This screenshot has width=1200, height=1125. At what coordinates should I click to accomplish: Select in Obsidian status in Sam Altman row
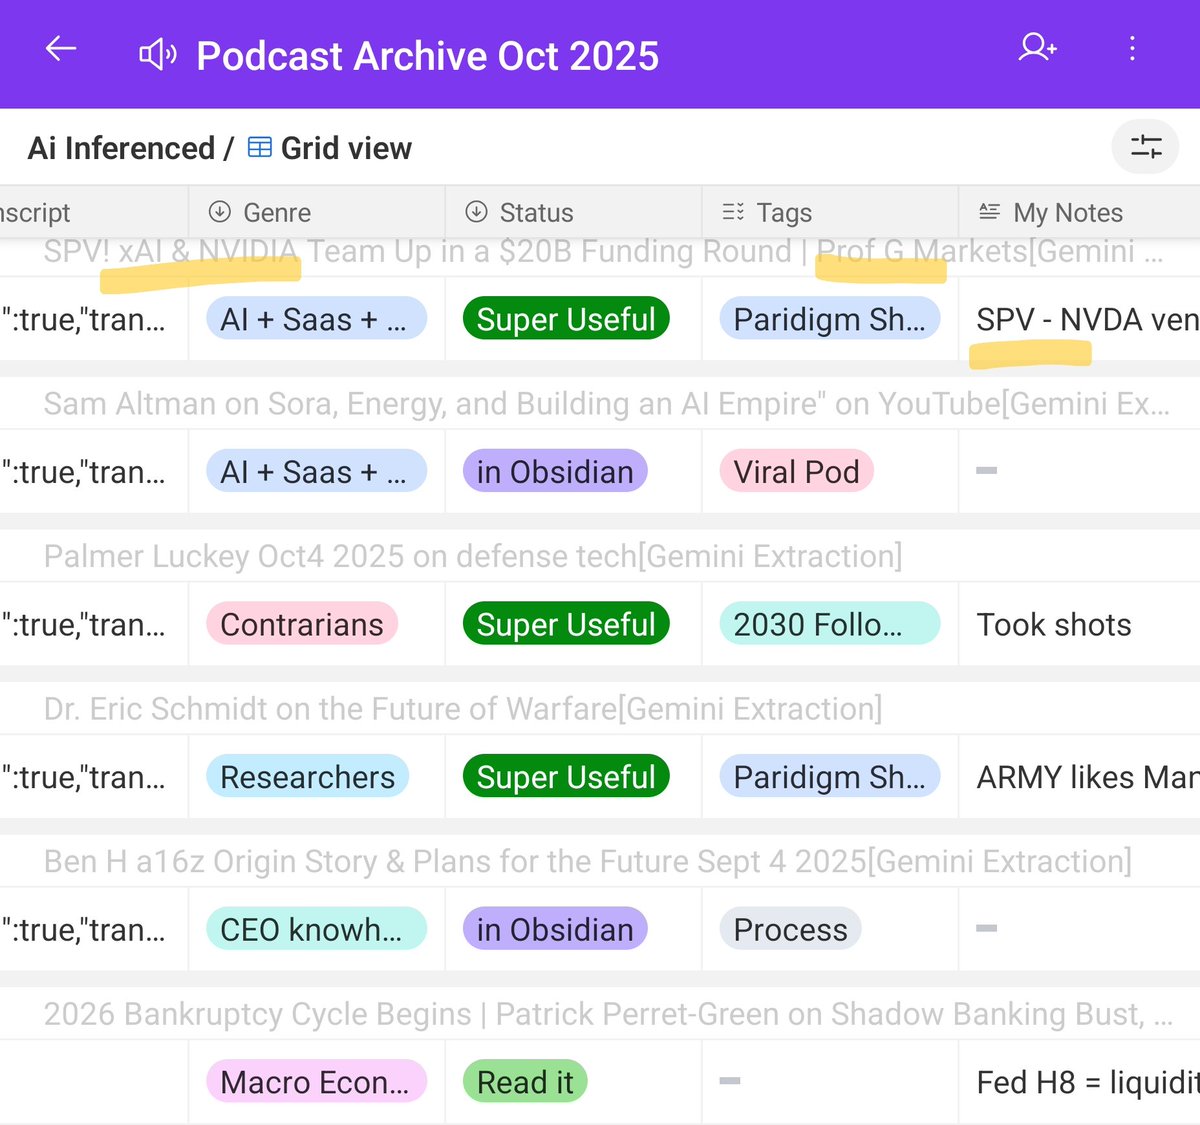click(x=555, y=471)
